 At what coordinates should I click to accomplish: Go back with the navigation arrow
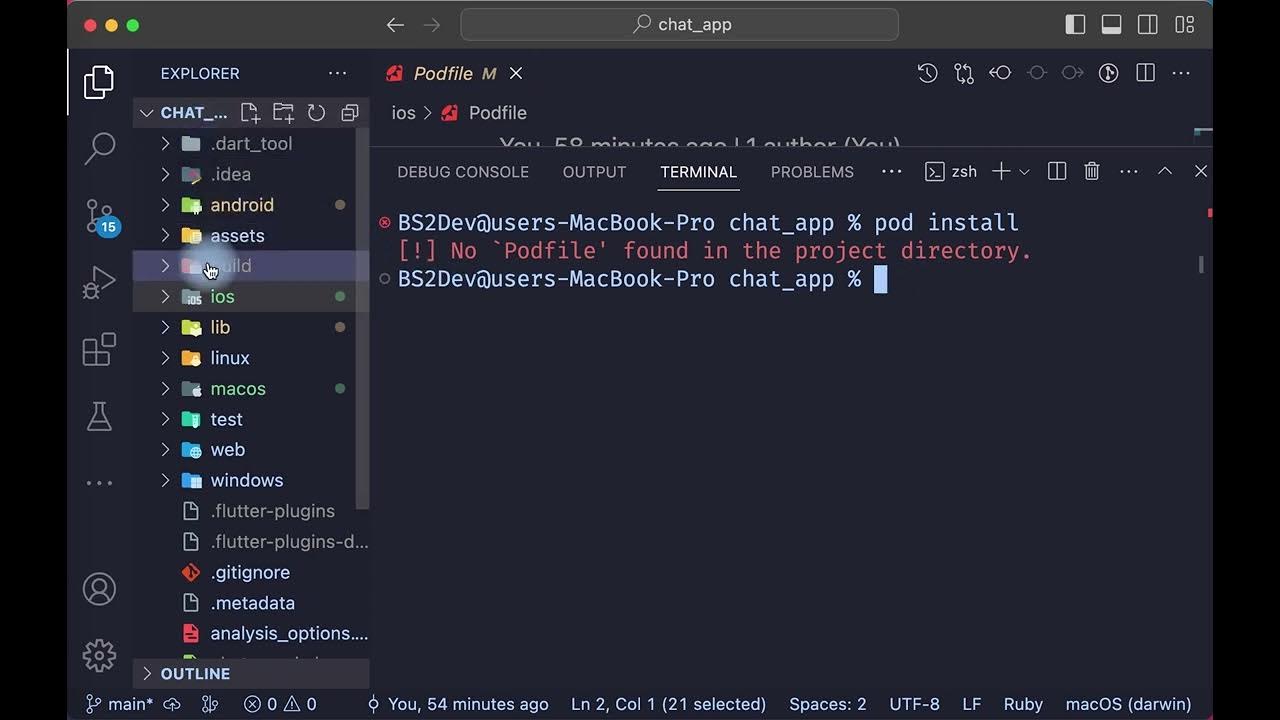(395, 25)
